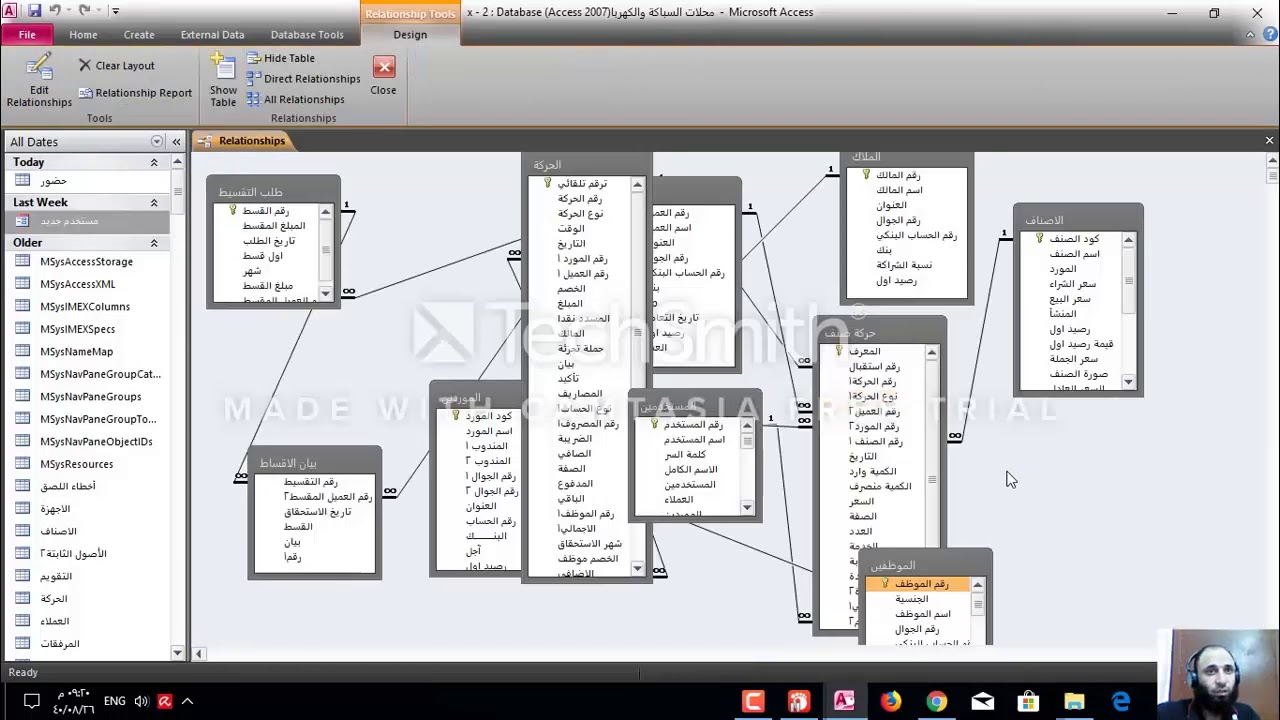Open the Redo history dropdown arrow
This screenshot has height=720, width=1280.
pyautogui.click(x=98, y=11)
